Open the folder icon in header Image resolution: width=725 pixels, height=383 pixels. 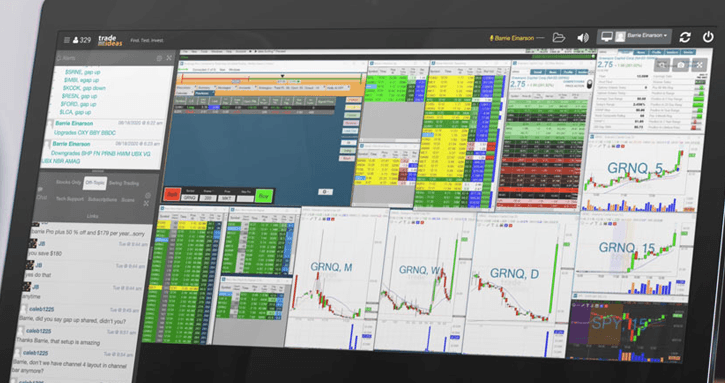tap(559, 38)
